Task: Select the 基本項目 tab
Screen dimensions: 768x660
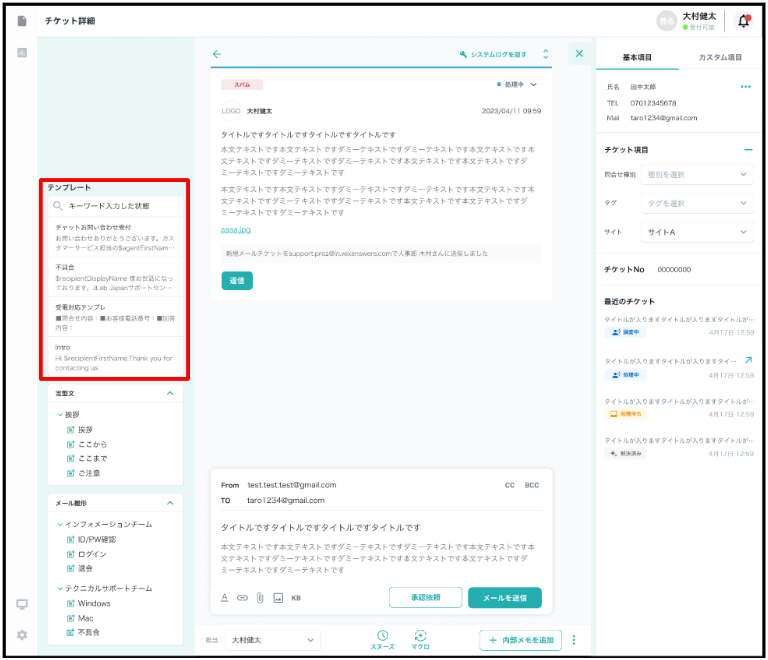Action: pyautogui.click(x=637, y=58)
